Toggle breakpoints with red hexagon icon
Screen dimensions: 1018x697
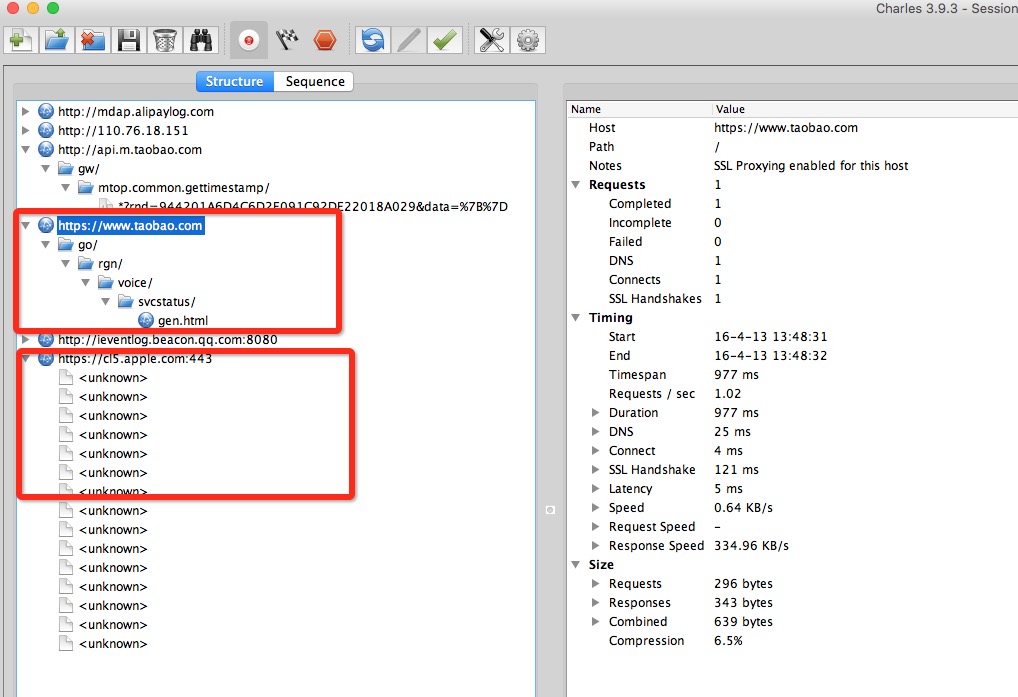point(325,40)
